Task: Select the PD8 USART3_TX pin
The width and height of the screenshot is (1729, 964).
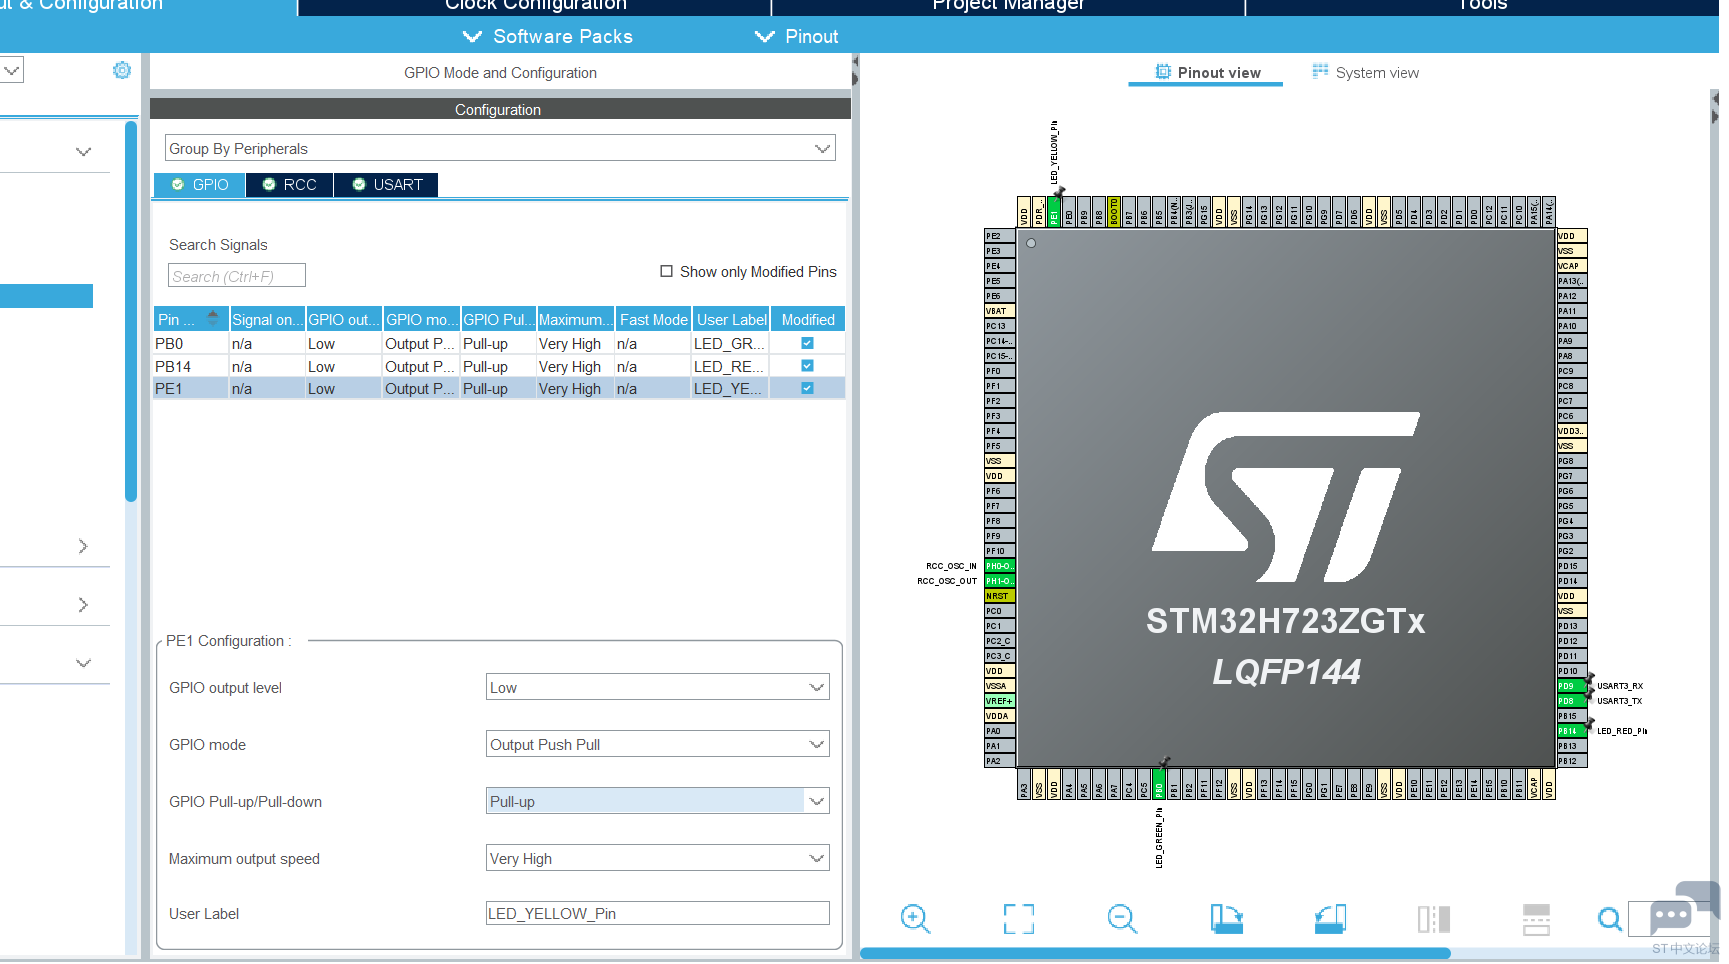Action: pos(1572,701)
